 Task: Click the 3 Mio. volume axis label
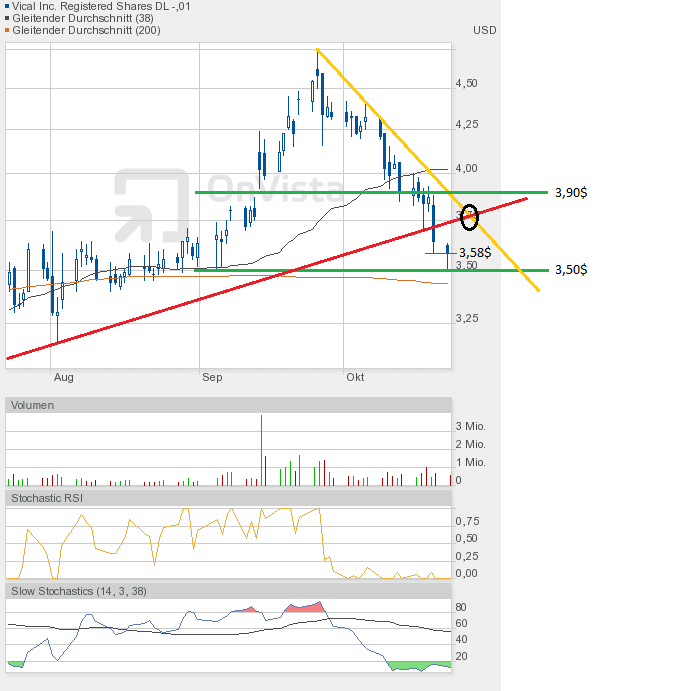pyautogui.click(x=470, y=427)
